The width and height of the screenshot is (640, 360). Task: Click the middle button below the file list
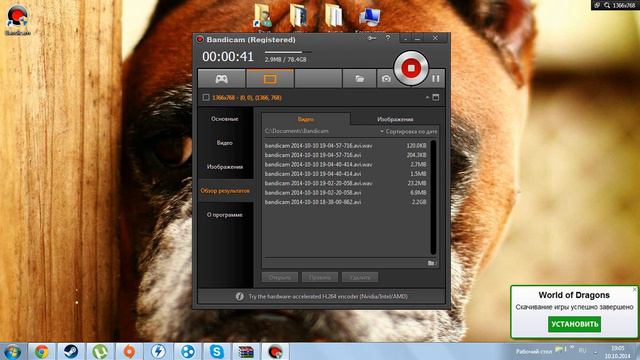click(x=320, y=278)
